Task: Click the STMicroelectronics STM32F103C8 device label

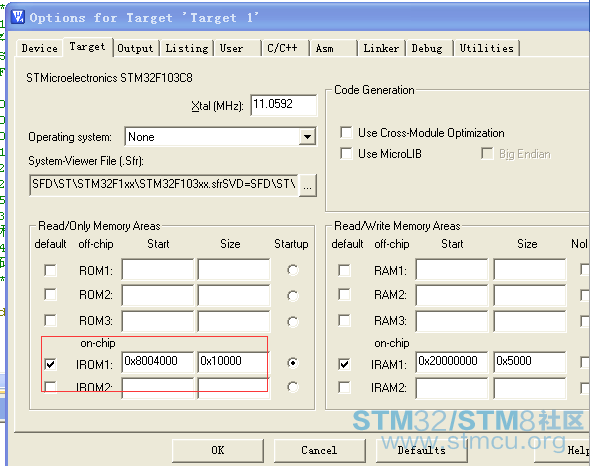Action: (x=109, y=78)
